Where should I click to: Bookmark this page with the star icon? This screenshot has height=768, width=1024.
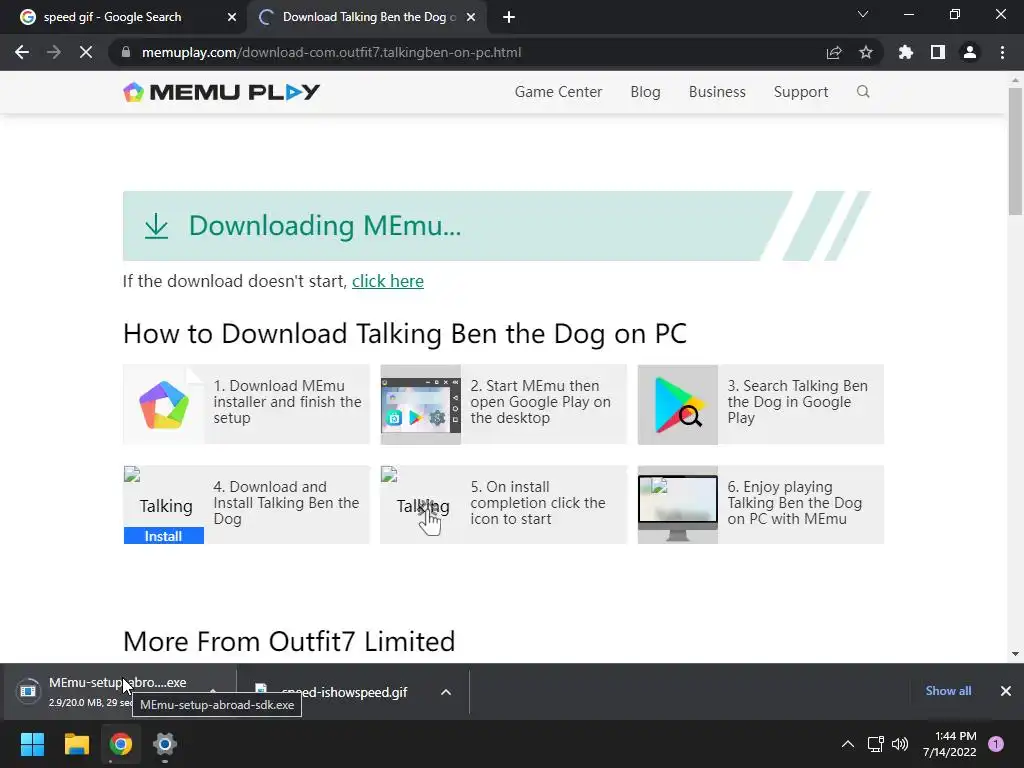point(866,52)
